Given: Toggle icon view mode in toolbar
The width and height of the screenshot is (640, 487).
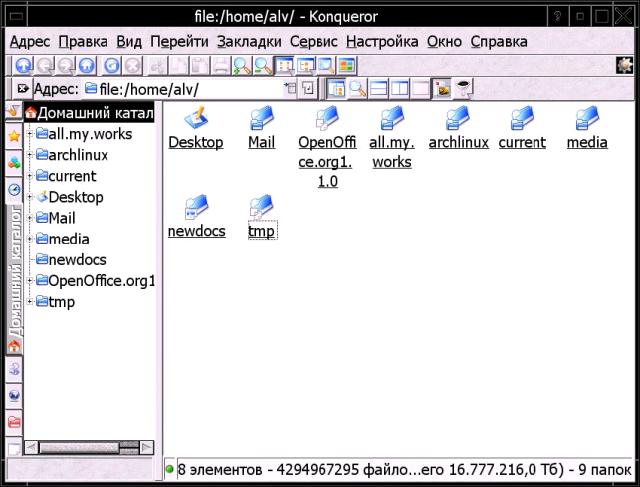Looking at the screenshot, I should [283, 65].
